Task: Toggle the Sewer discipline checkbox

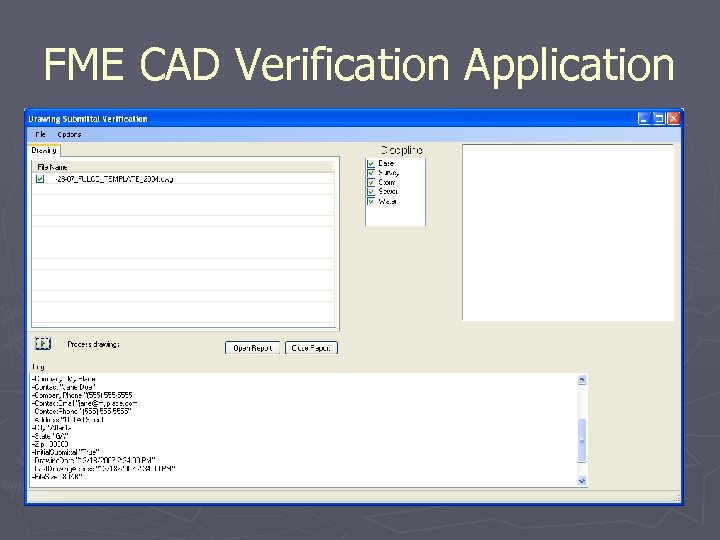Action: 371,191
